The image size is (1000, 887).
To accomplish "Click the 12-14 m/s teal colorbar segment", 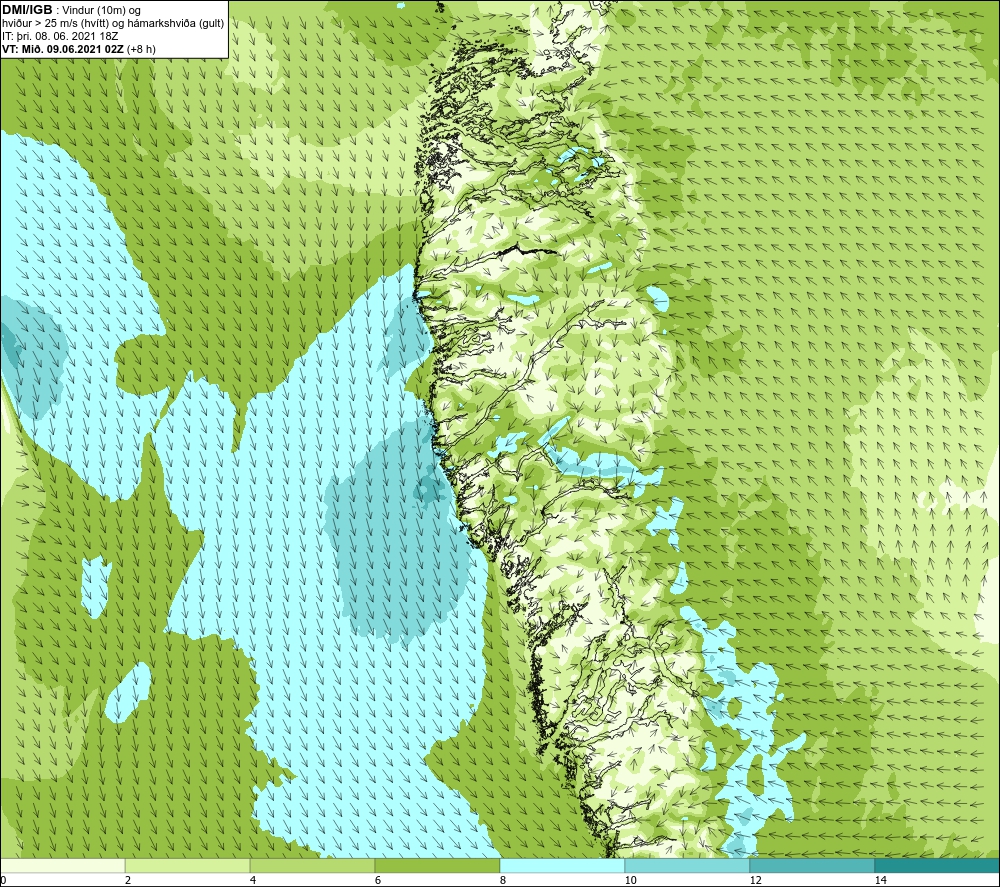I will [x=812, y=866].
